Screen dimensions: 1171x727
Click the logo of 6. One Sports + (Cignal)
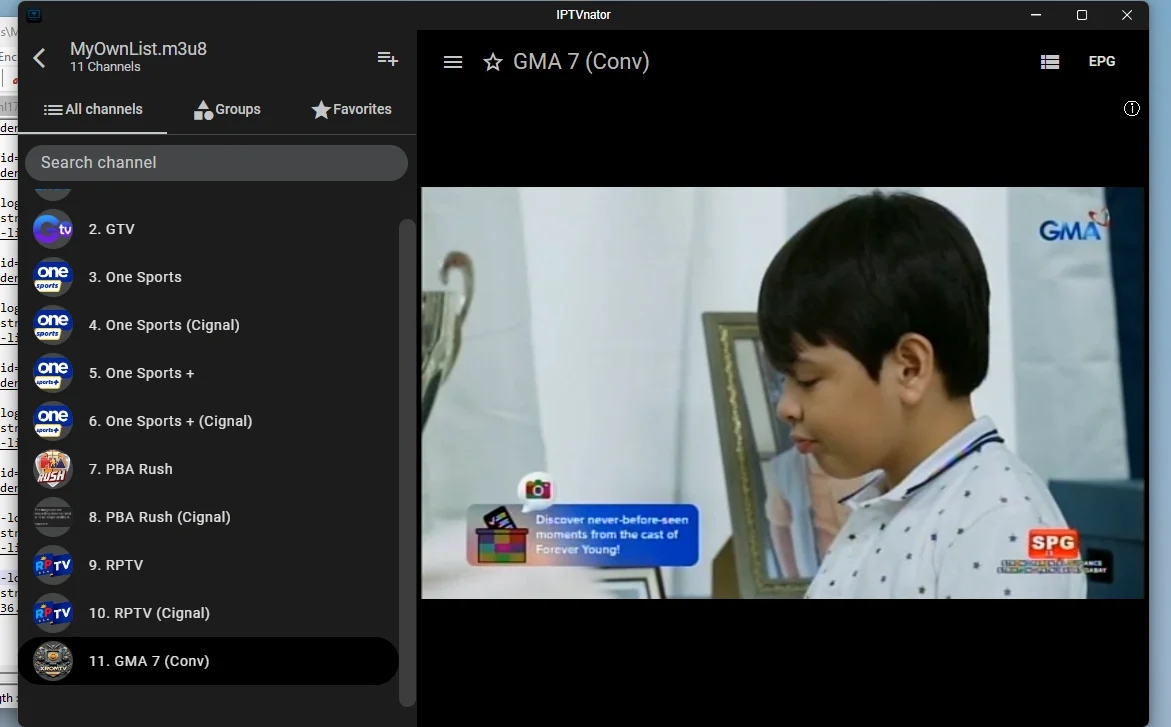pyautogui.click(x=53, y=421)
